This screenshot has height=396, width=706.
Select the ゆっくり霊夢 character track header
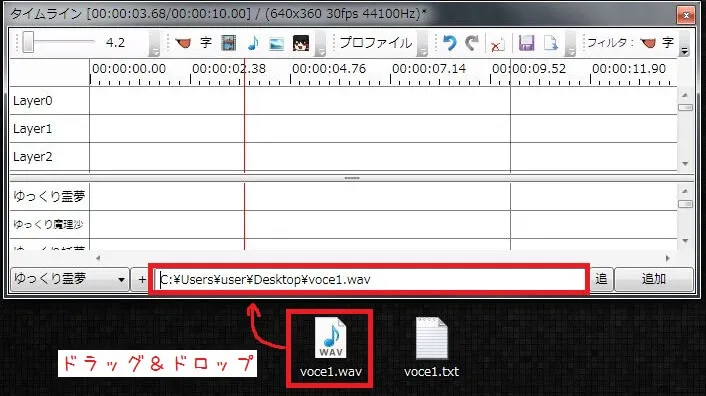[x=50, y=196]
